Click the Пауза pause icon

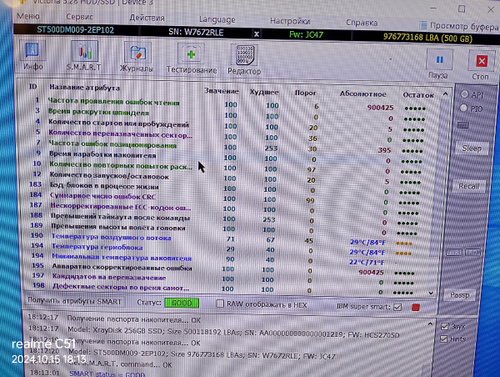pyautogui.click(x=440, y=60)
